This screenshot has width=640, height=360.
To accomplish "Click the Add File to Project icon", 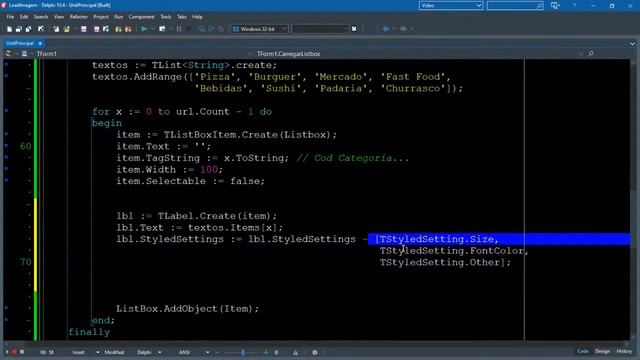I will point(118,29).
